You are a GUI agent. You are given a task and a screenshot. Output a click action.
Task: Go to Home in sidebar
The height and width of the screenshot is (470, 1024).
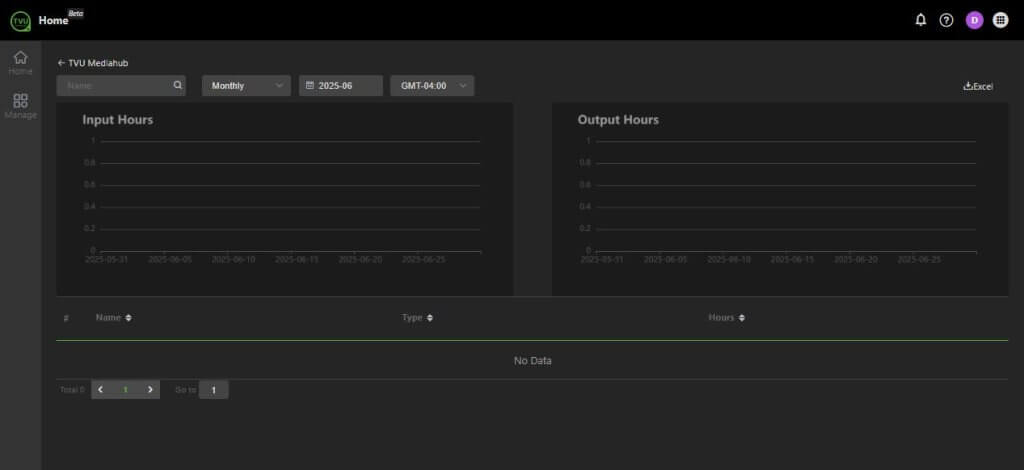pos(20,62)
